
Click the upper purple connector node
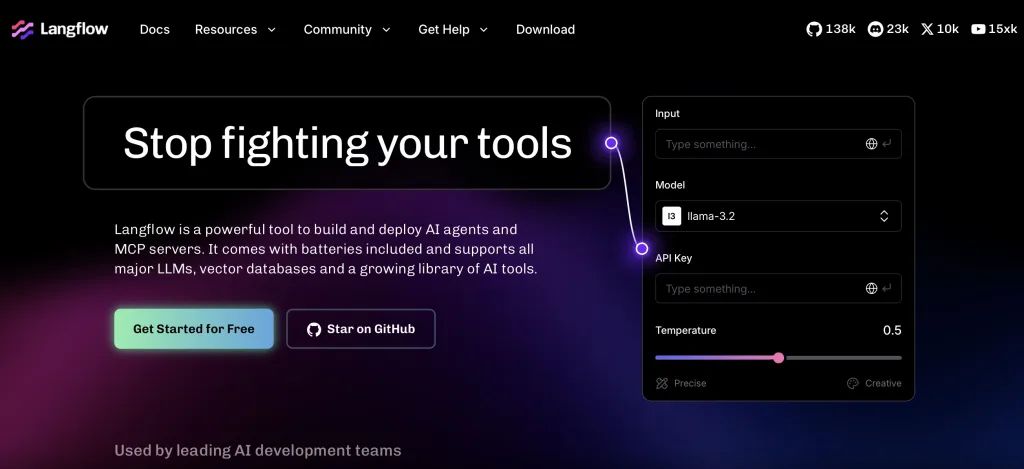point(611,143)
